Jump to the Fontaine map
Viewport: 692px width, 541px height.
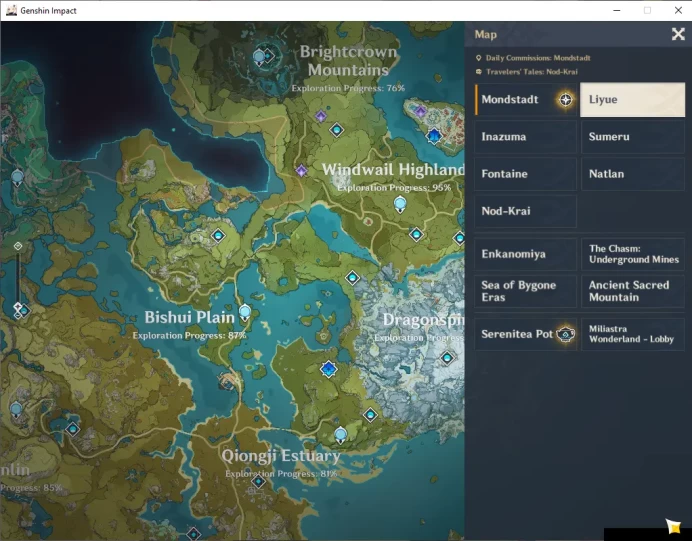(x=526, y=174)
